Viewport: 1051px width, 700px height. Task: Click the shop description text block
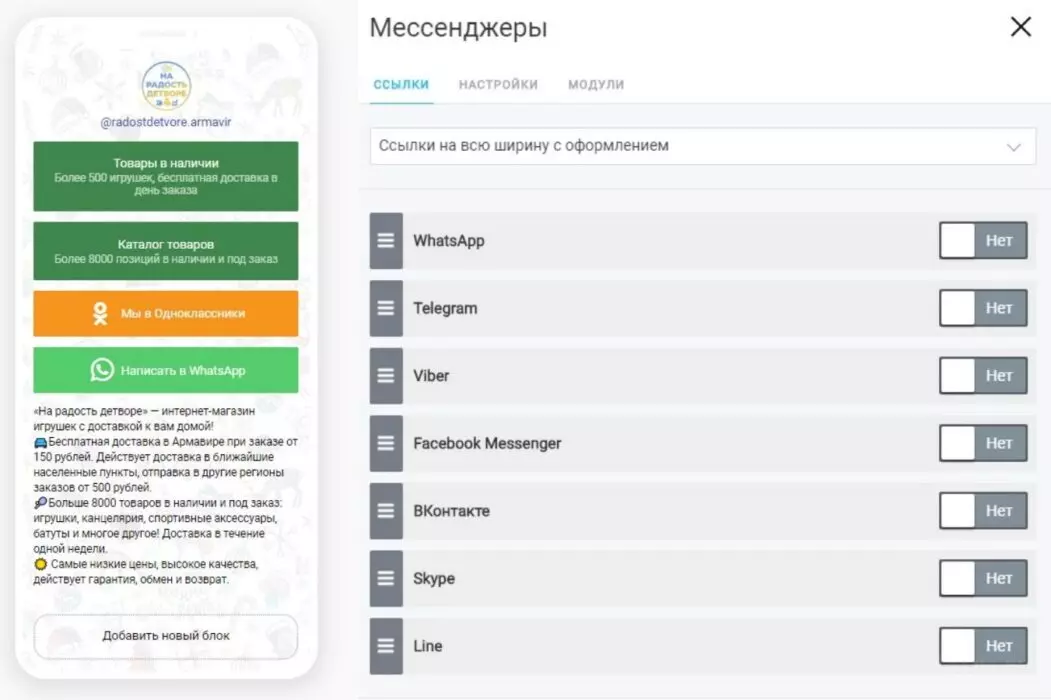point(166,495)
